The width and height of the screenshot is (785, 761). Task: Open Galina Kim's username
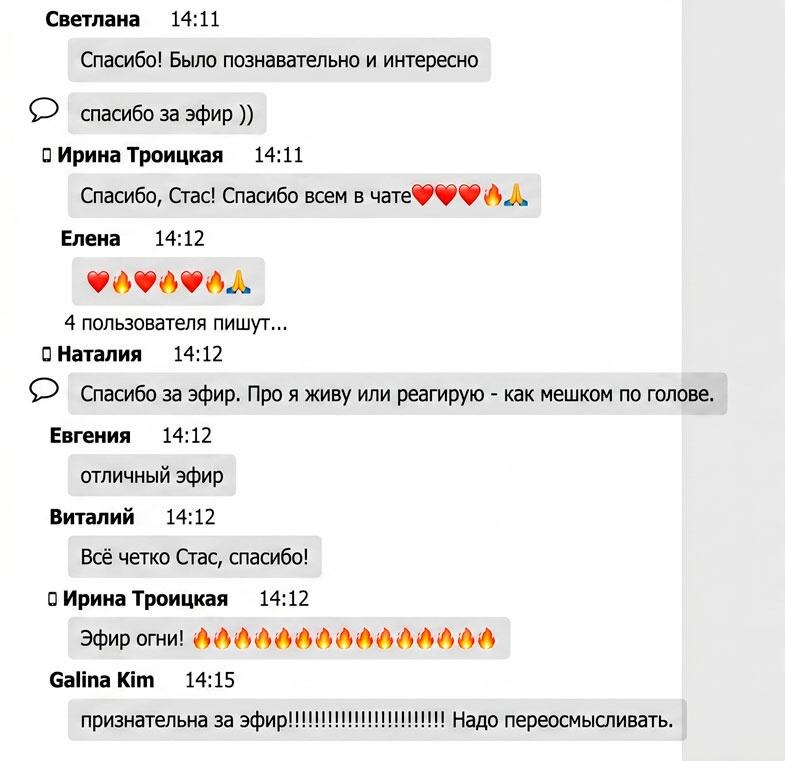pyautogui.click(x=102, y=680)
